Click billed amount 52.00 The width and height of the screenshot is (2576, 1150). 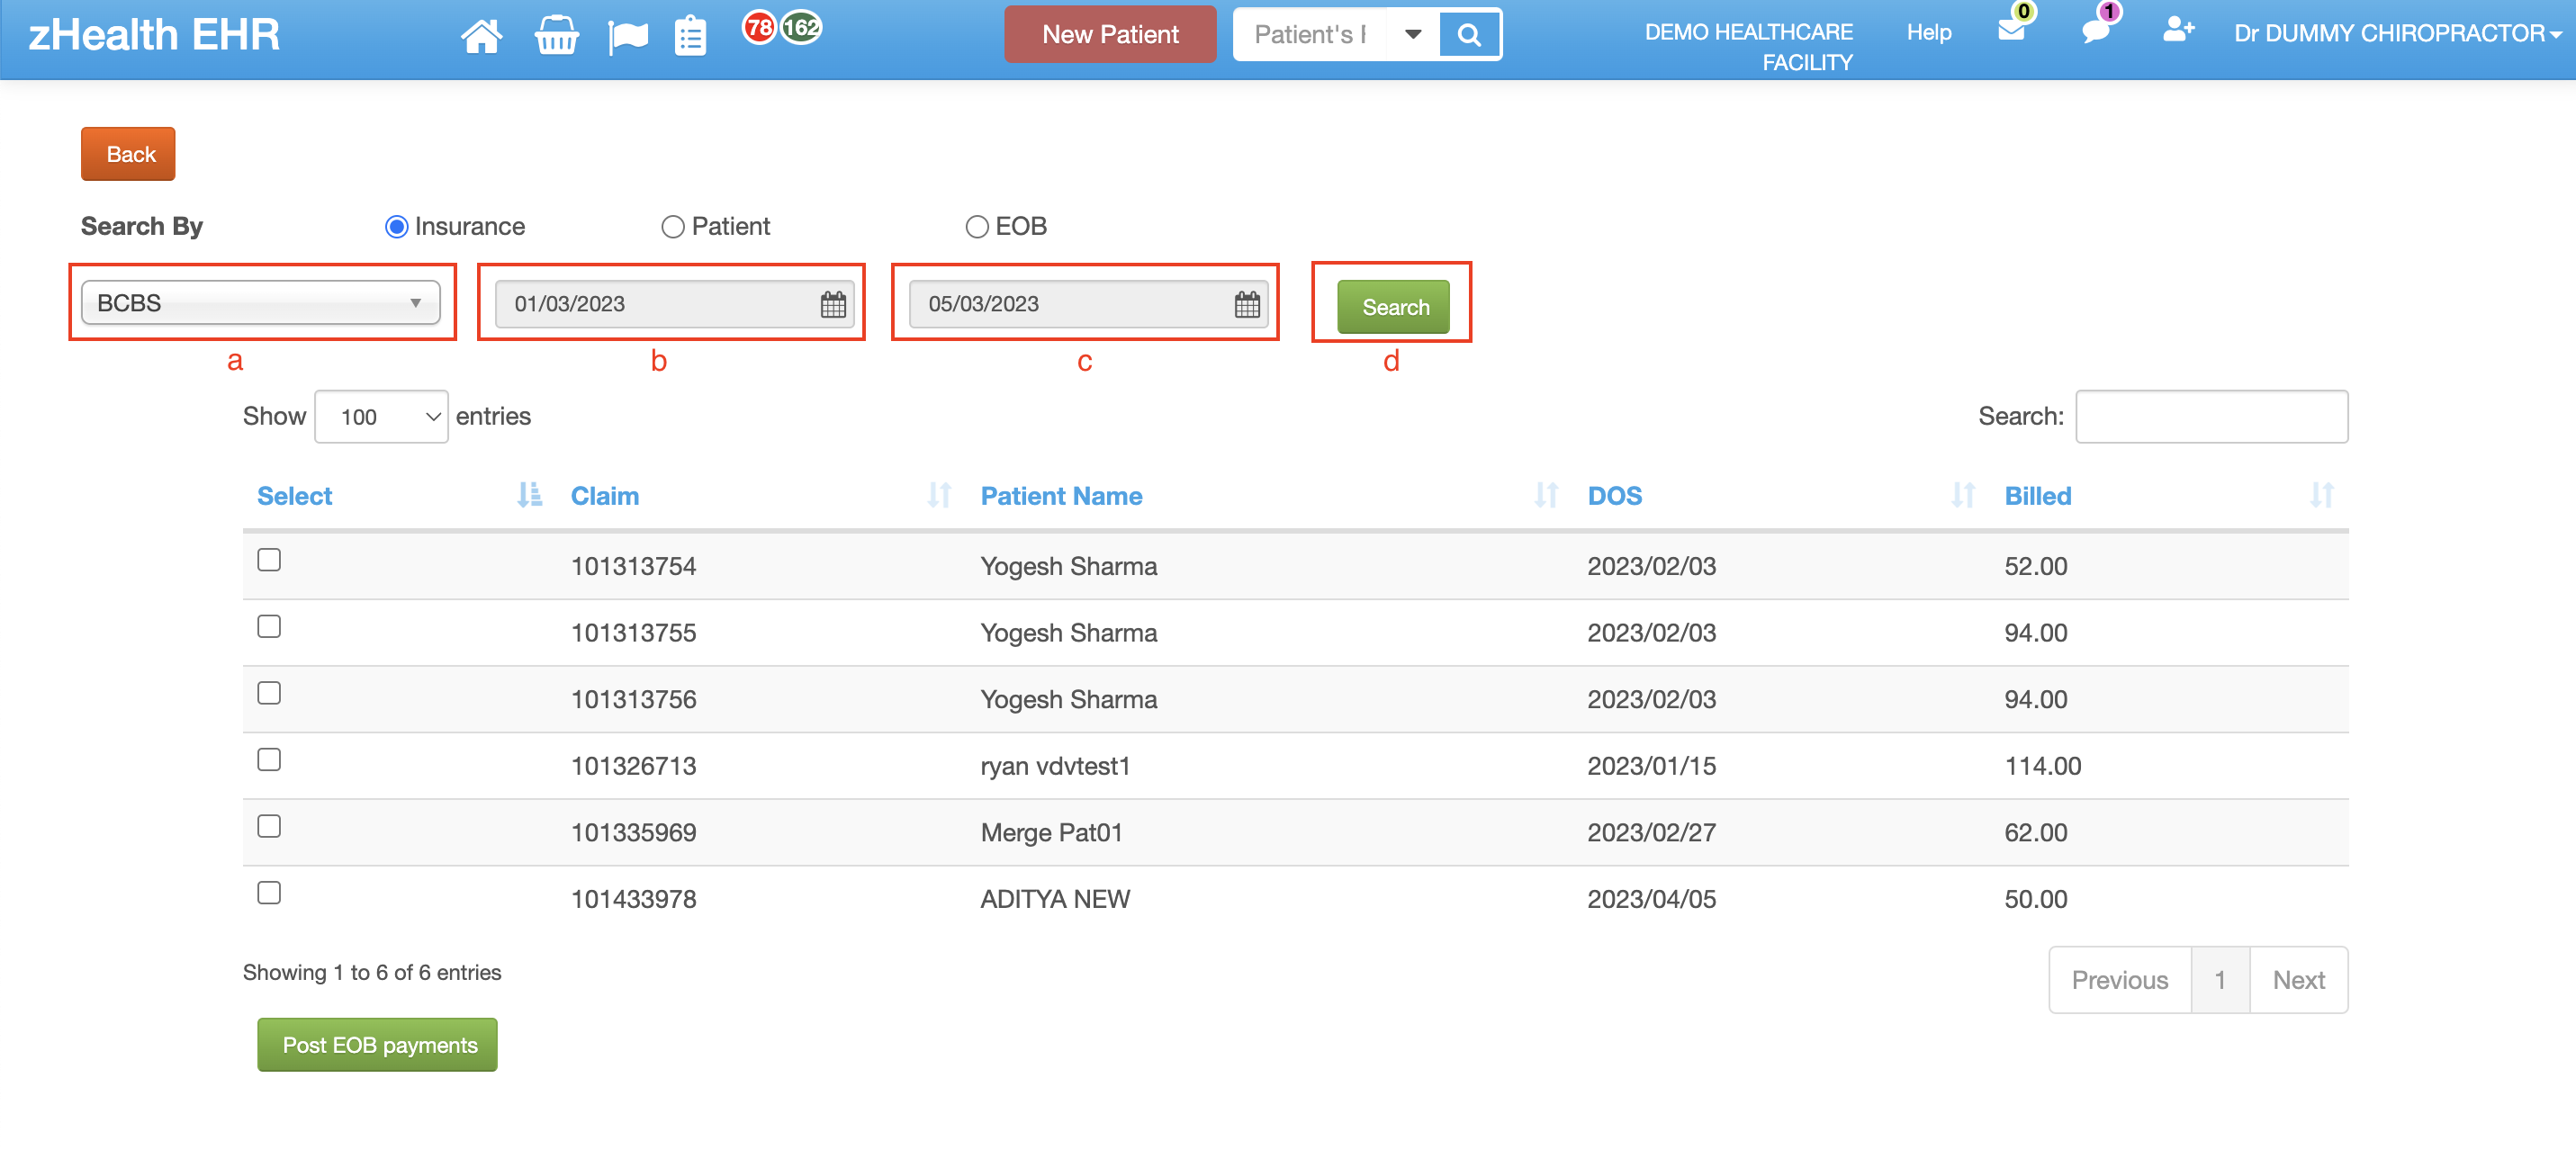(x=2036, y=566)
